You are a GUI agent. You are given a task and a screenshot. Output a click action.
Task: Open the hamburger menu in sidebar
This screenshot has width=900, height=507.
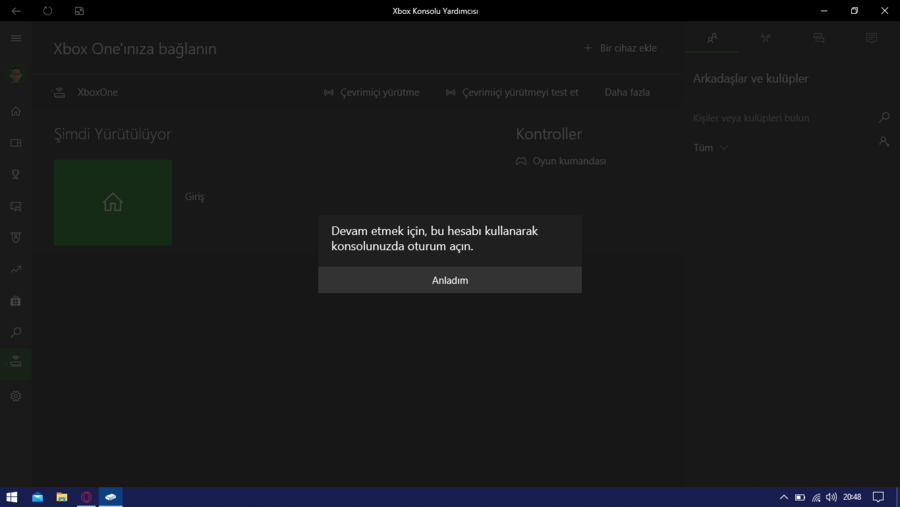[x=16, y=38]
